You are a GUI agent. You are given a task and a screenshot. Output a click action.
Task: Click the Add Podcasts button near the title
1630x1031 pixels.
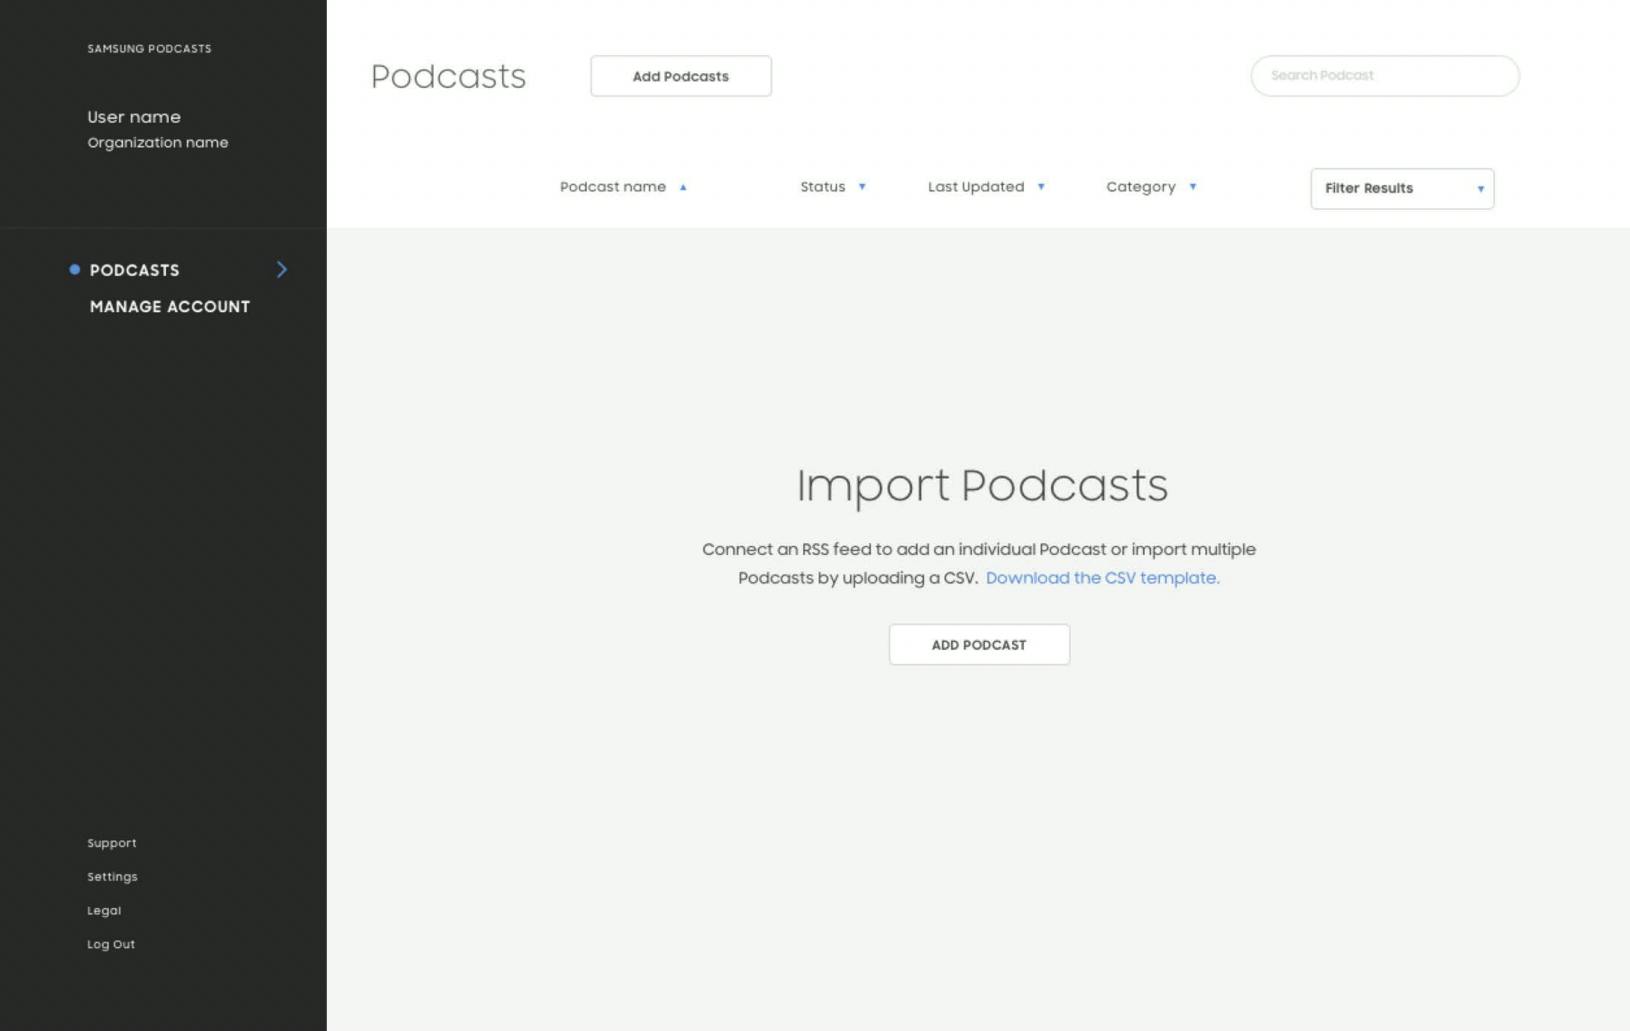coord(680,76)
